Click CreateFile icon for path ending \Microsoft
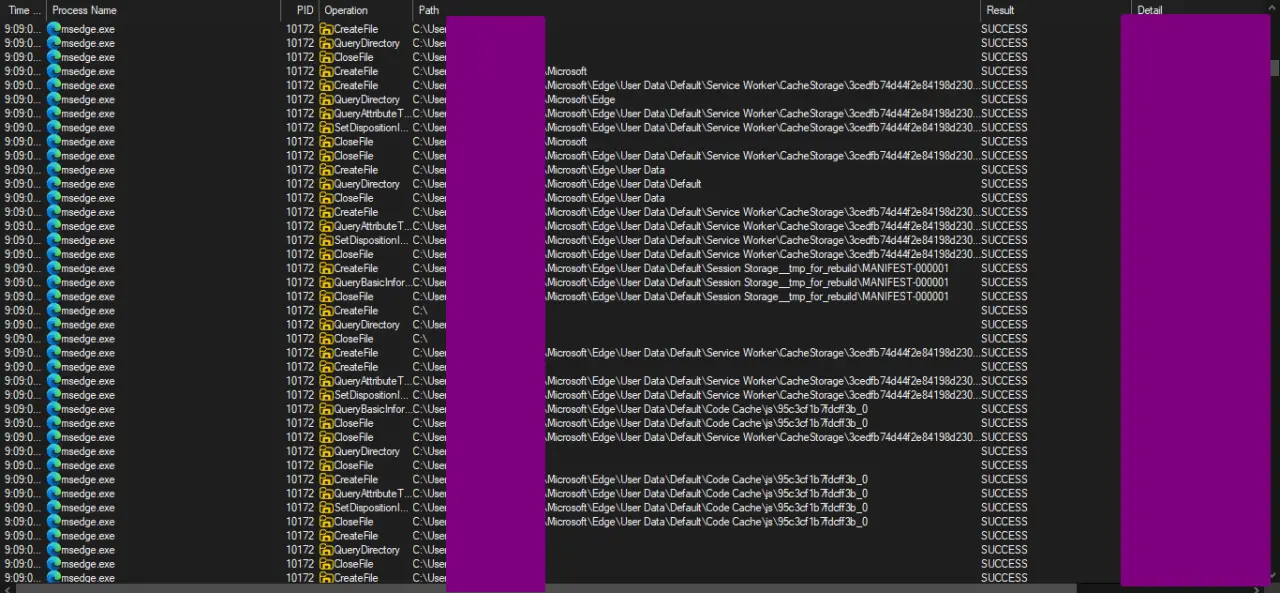The height and width of the screenshot is (593, 1280). pyautogui.click(x=325, y=72)
